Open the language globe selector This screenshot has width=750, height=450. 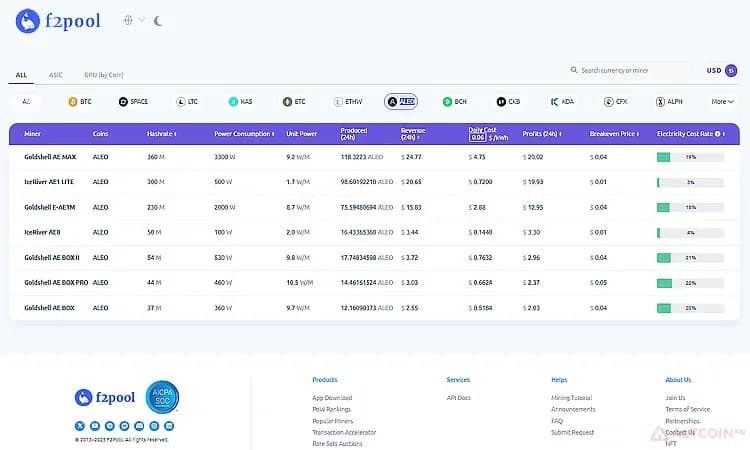point(128,20)
